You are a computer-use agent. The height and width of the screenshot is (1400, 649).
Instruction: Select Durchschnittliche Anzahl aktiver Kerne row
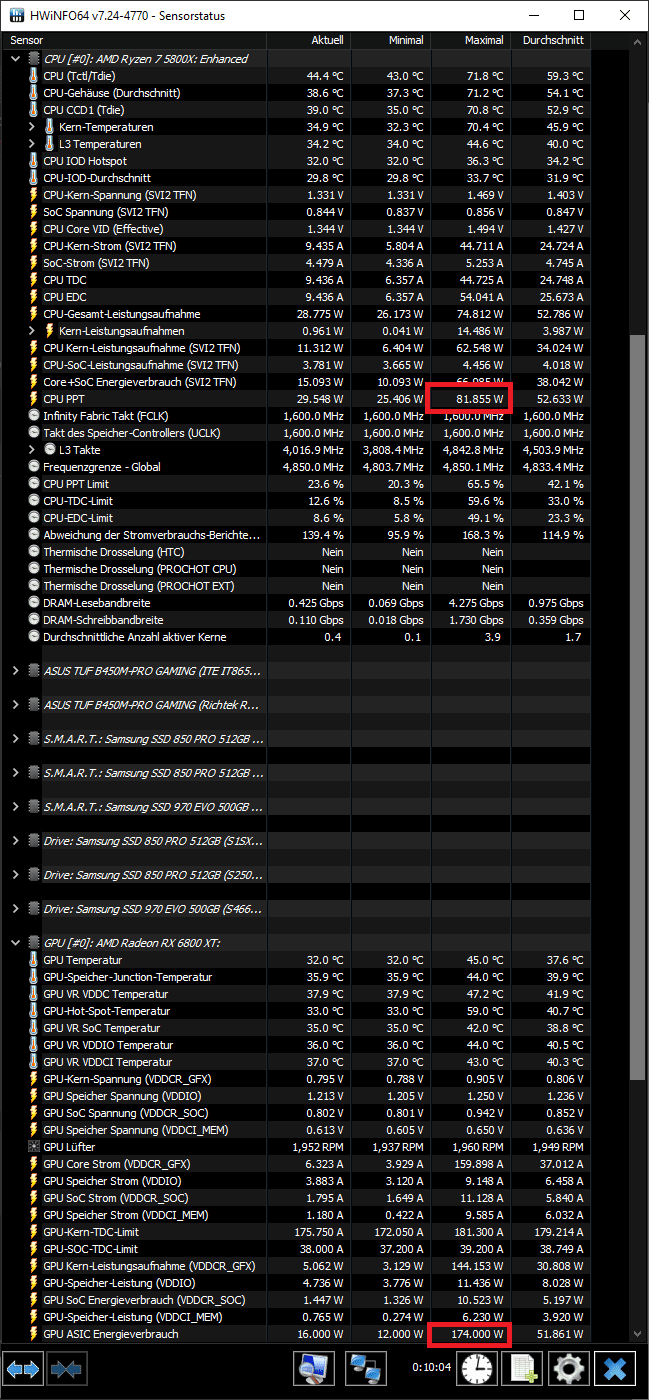pyautogui.click(x=298, y=637)
